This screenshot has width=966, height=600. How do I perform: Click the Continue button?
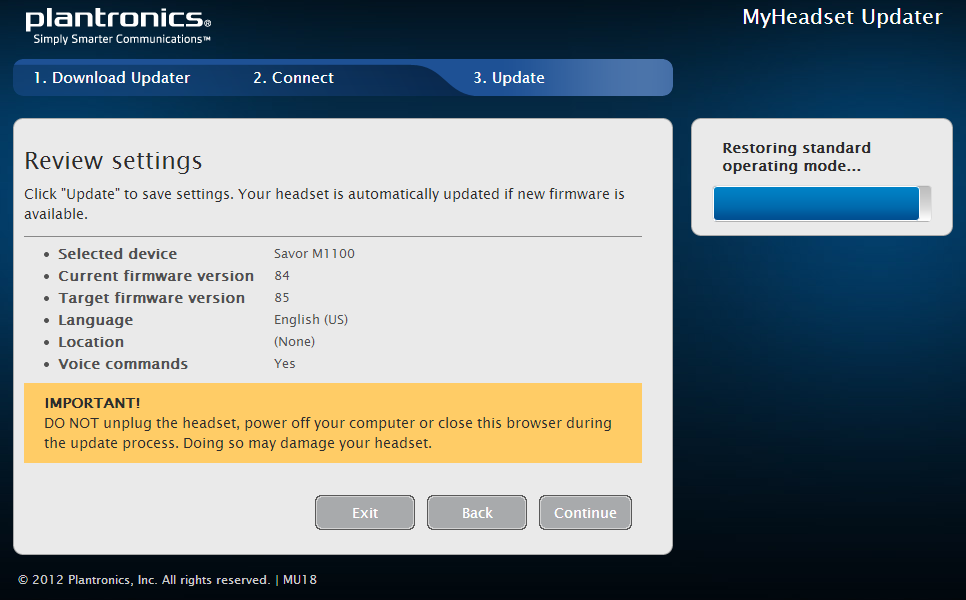(585, 513)
